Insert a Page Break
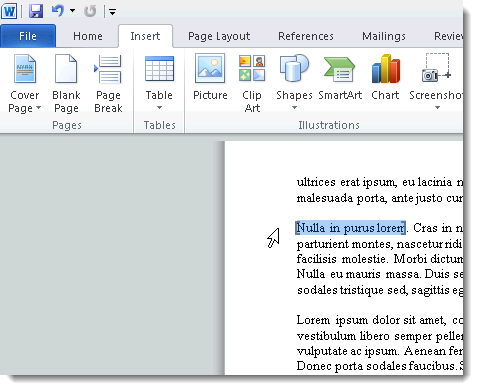This screenshot has height=390, width=478. click(x=108, y=83)
